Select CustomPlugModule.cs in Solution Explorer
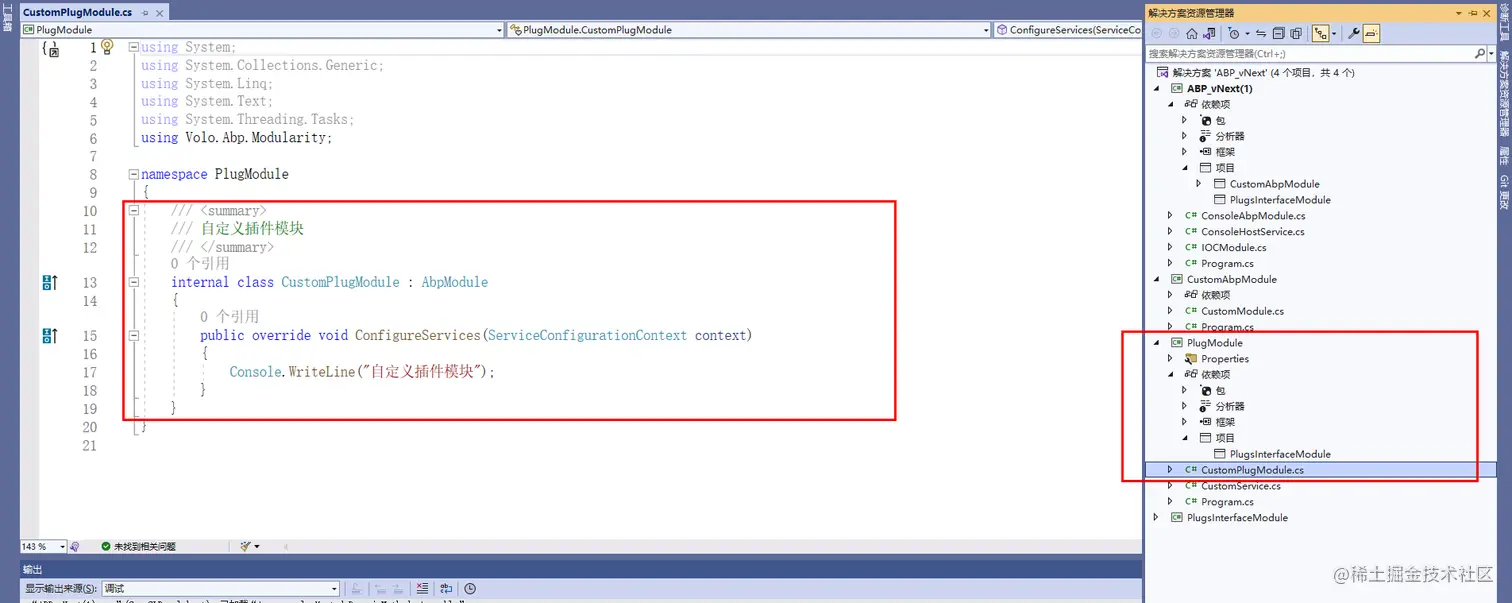1512x603 pixels. [1252, 470]
